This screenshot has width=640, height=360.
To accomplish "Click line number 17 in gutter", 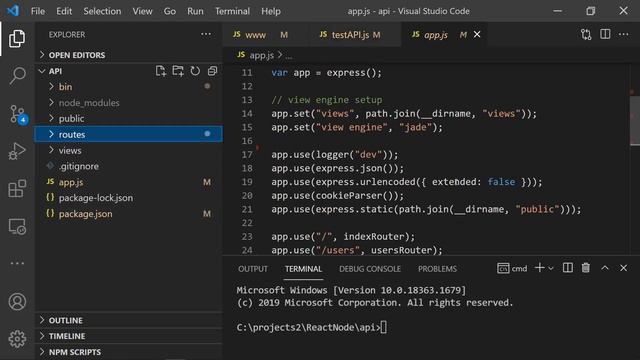I will [x=247, y=155].
